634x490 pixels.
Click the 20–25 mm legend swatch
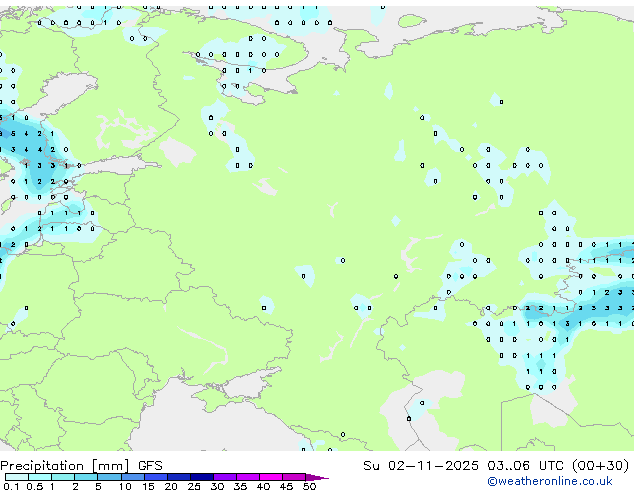(179, 477)
